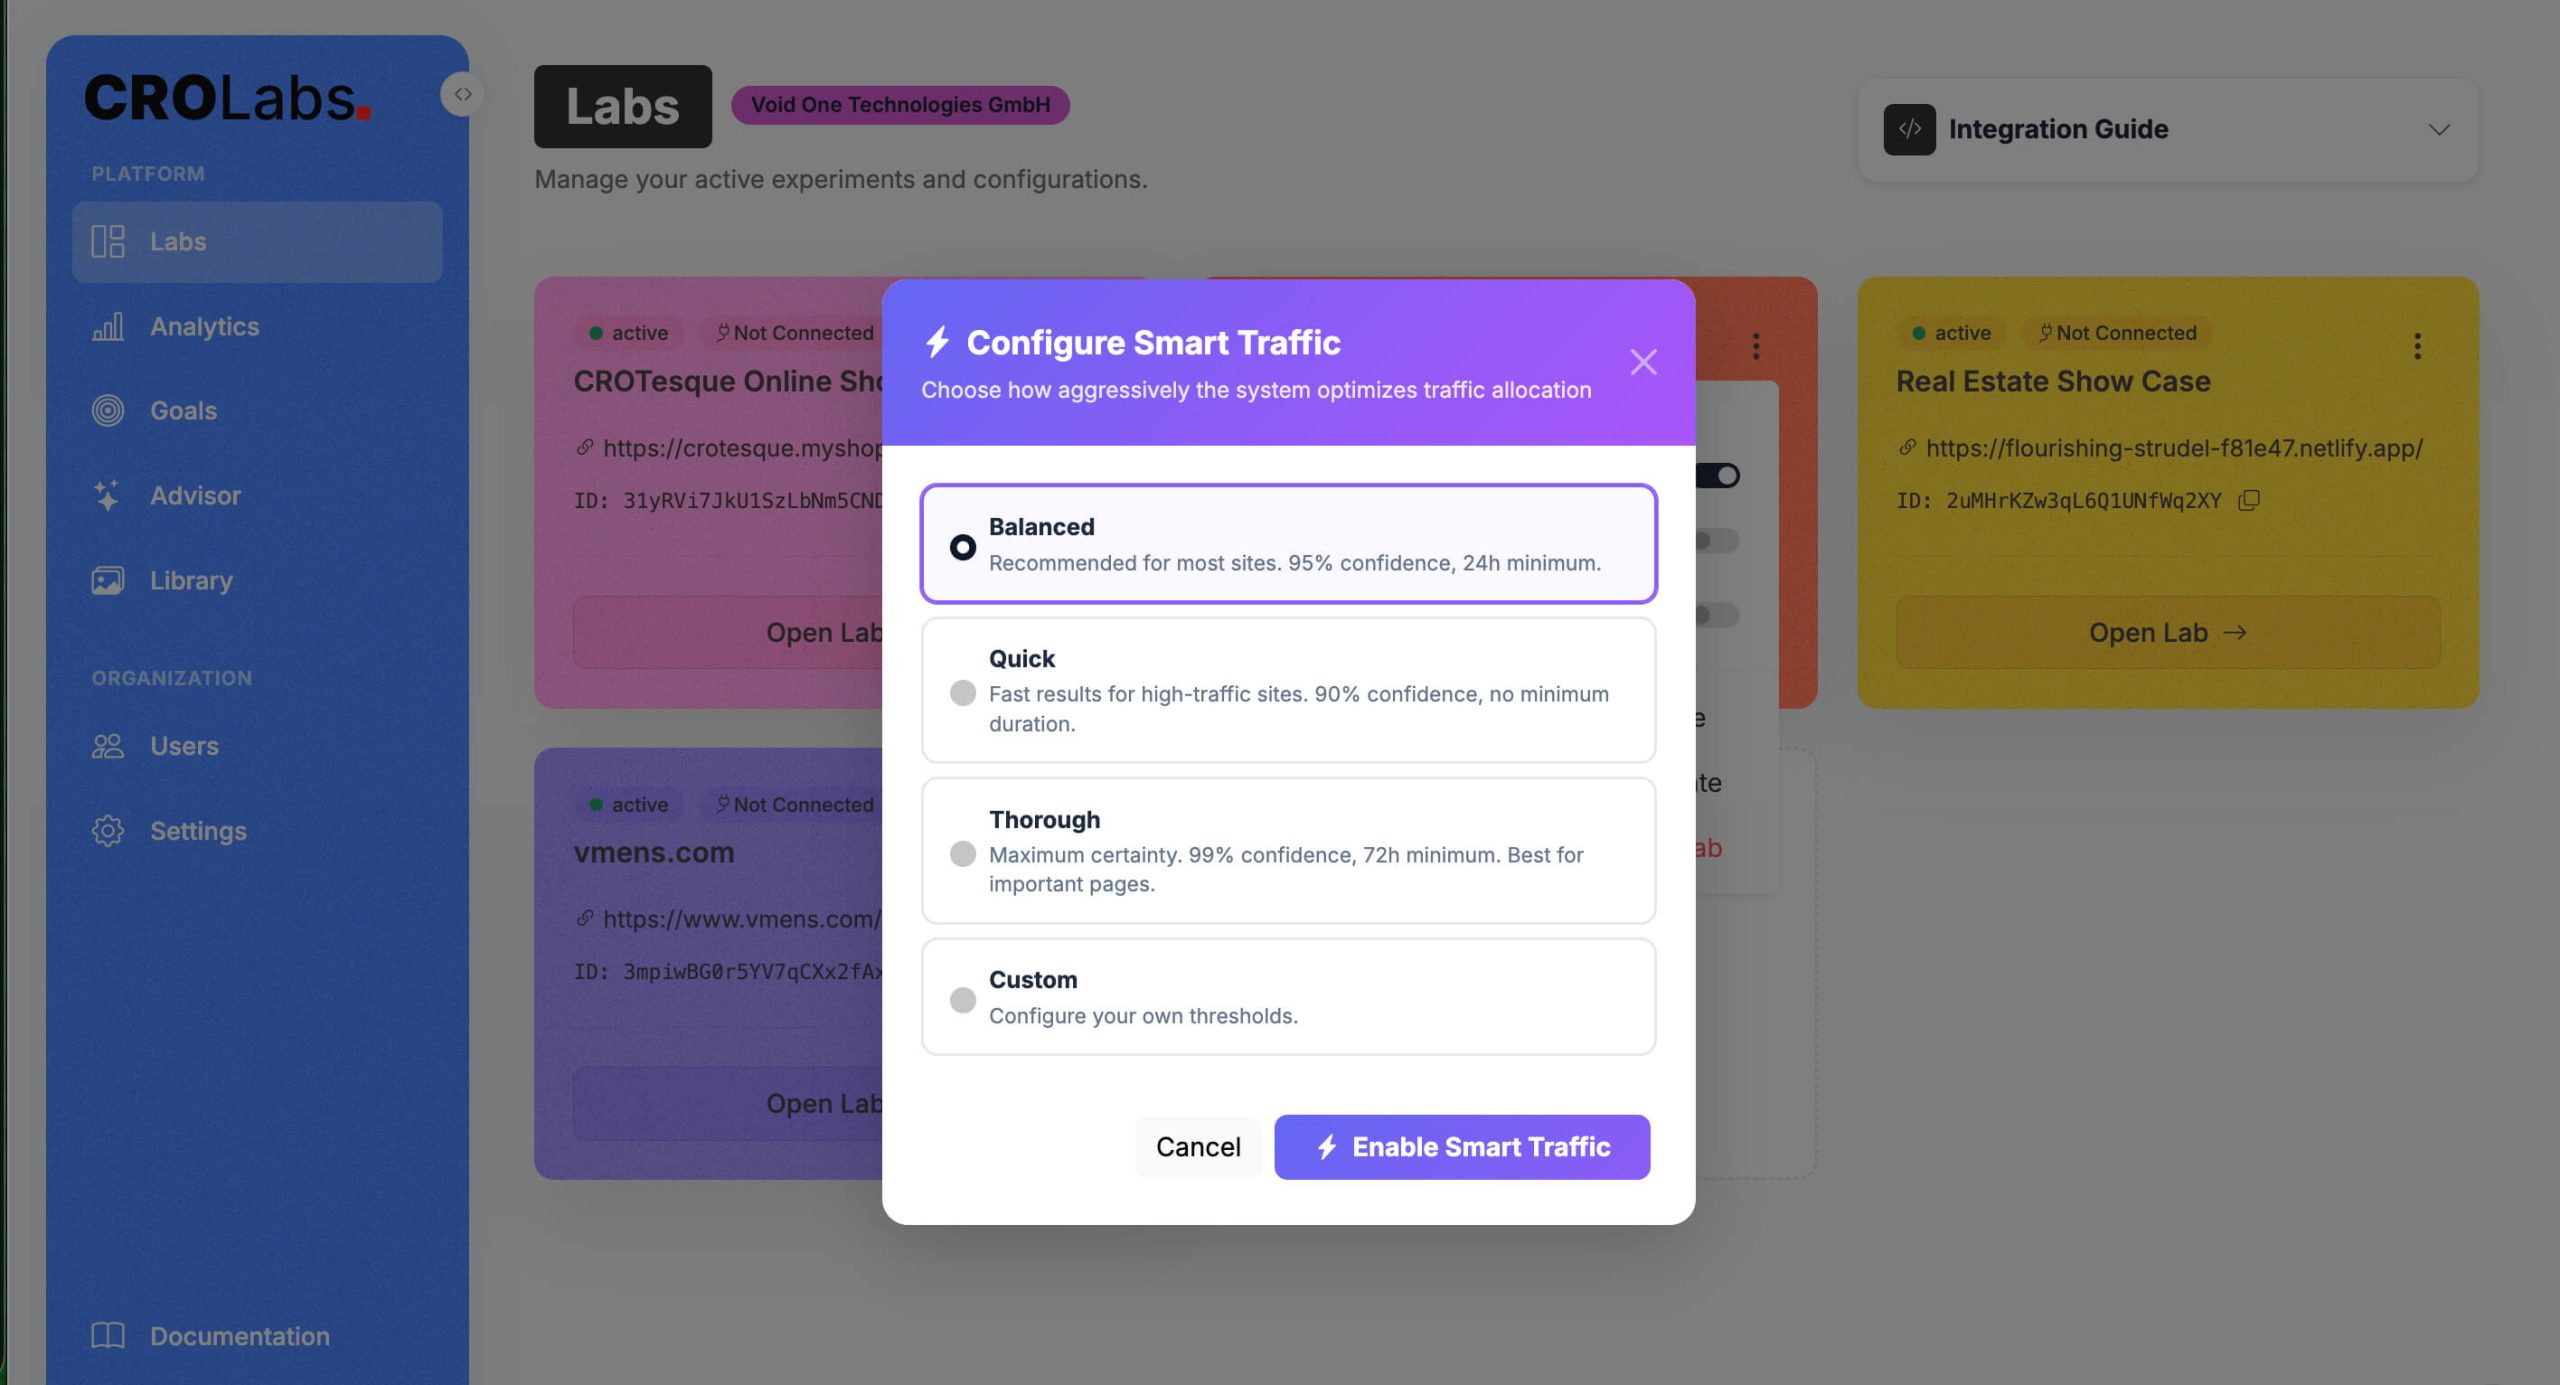
Task: Open the Real Estate Show Case options menu
Action: pyautogui.click(x=2417, y=346)
